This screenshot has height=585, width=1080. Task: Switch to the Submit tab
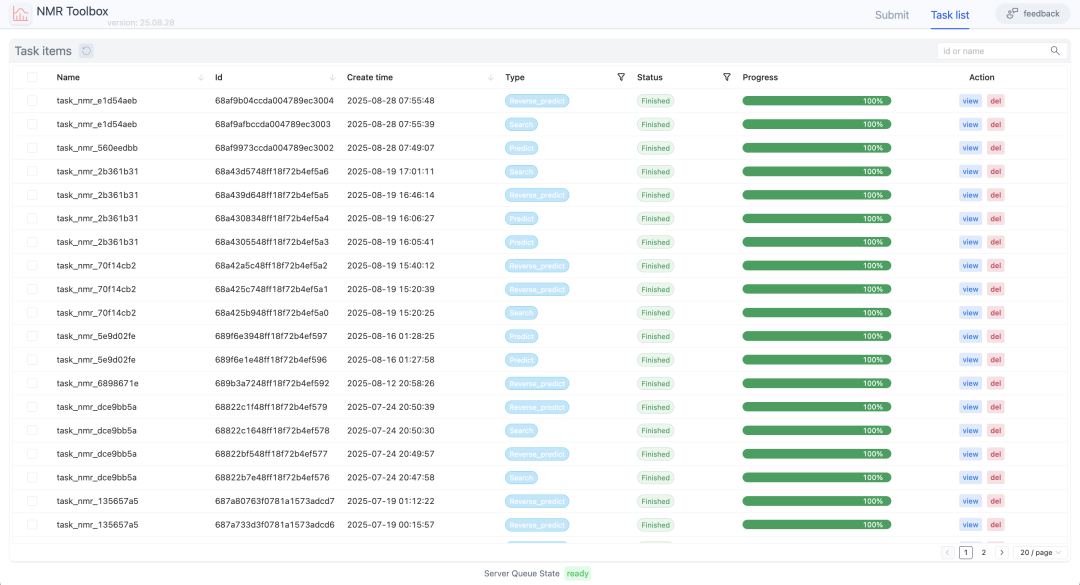click(x=892, y=15)
